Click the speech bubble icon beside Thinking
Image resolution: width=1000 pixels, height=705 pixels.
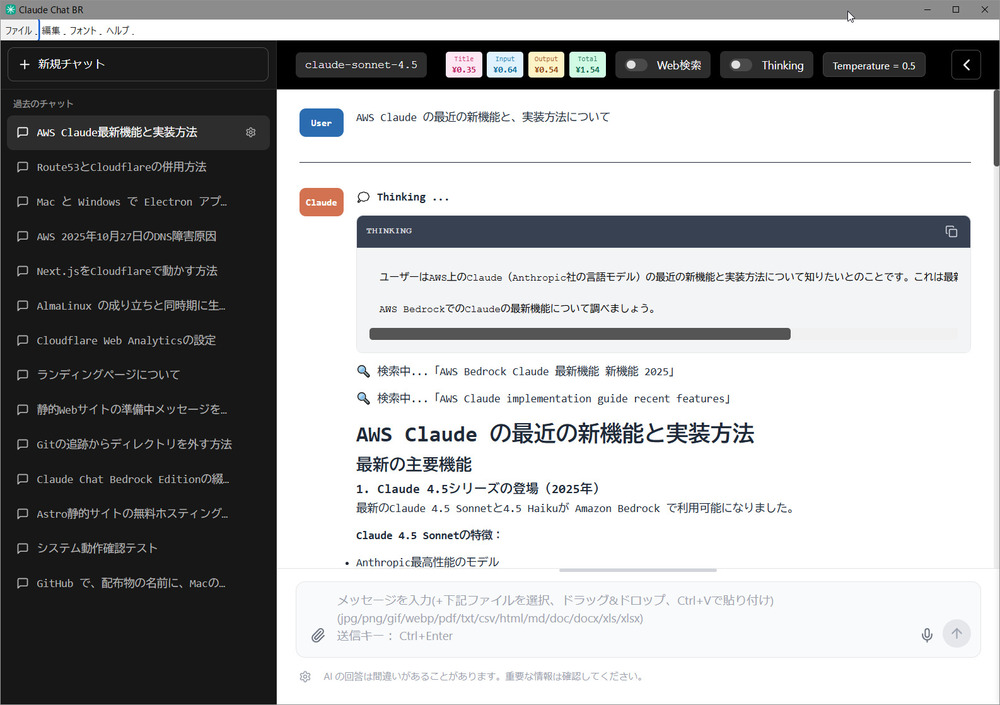coord(363,197)
